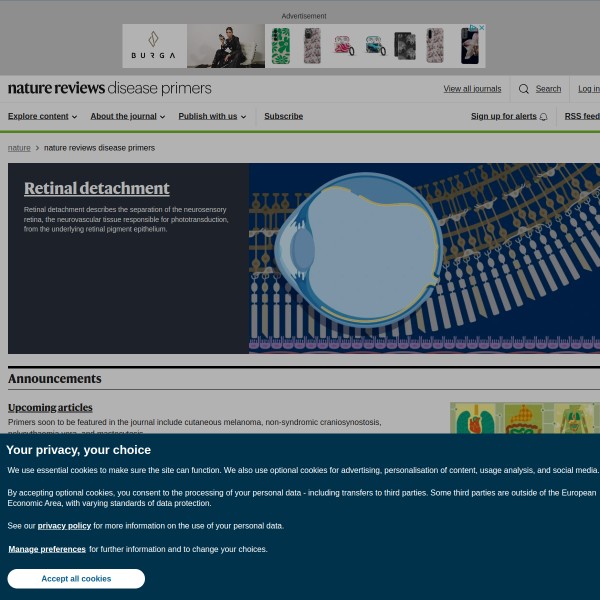Close the BURGA advertisement via corner icon
This screenshot has height=600, width=600.
pyautogui.click(x=481, y=28)
